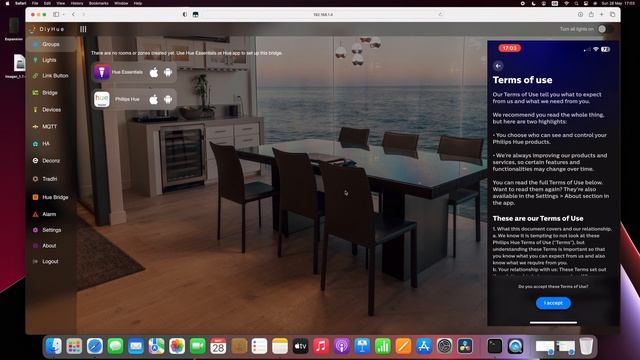Click the Tradfri icon in sidebar
Viewport: 640px width, 360px height.
click(36, 179)
